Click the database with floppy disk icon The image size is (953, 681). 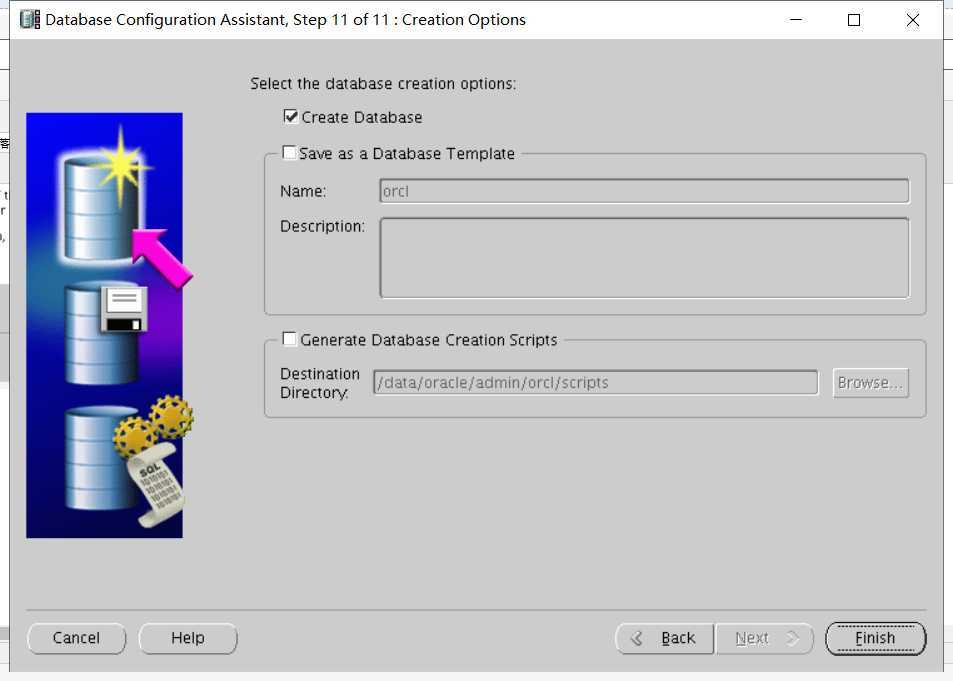(x=105, y=333)
